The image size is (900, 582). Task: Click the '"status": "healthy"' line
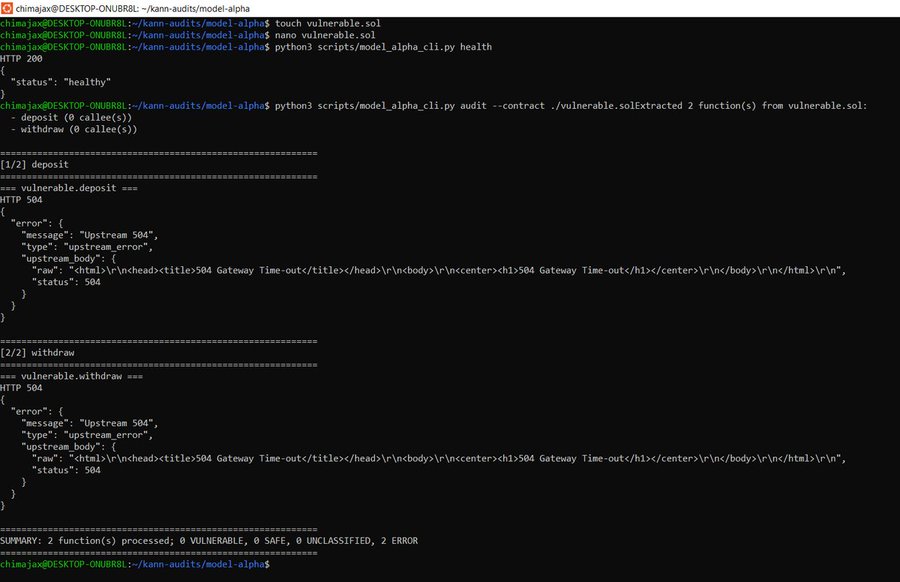point(60,82)
